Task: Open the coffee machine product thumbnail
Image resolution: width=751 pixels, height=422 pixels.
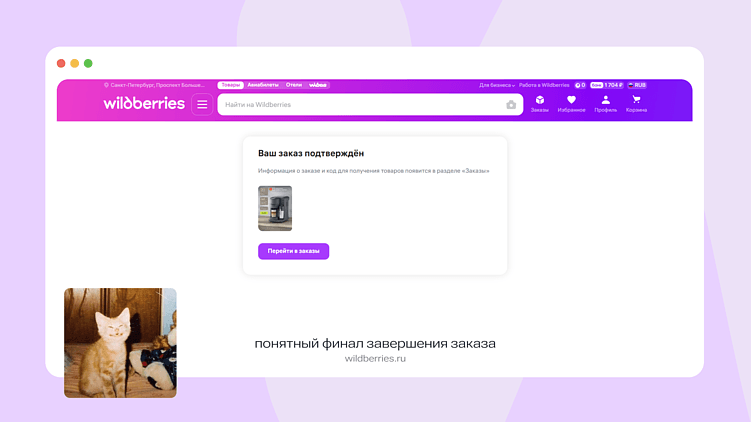Action: coord(275,208)
